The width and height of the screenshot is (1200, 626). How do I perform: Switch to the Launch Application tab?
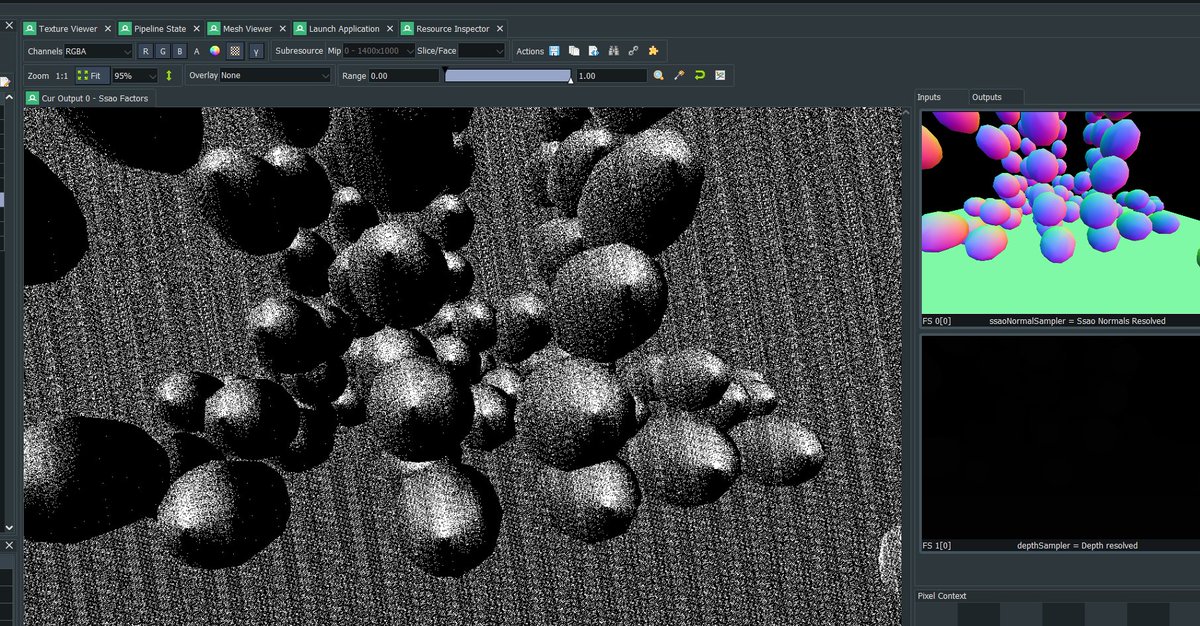[344, 29]
